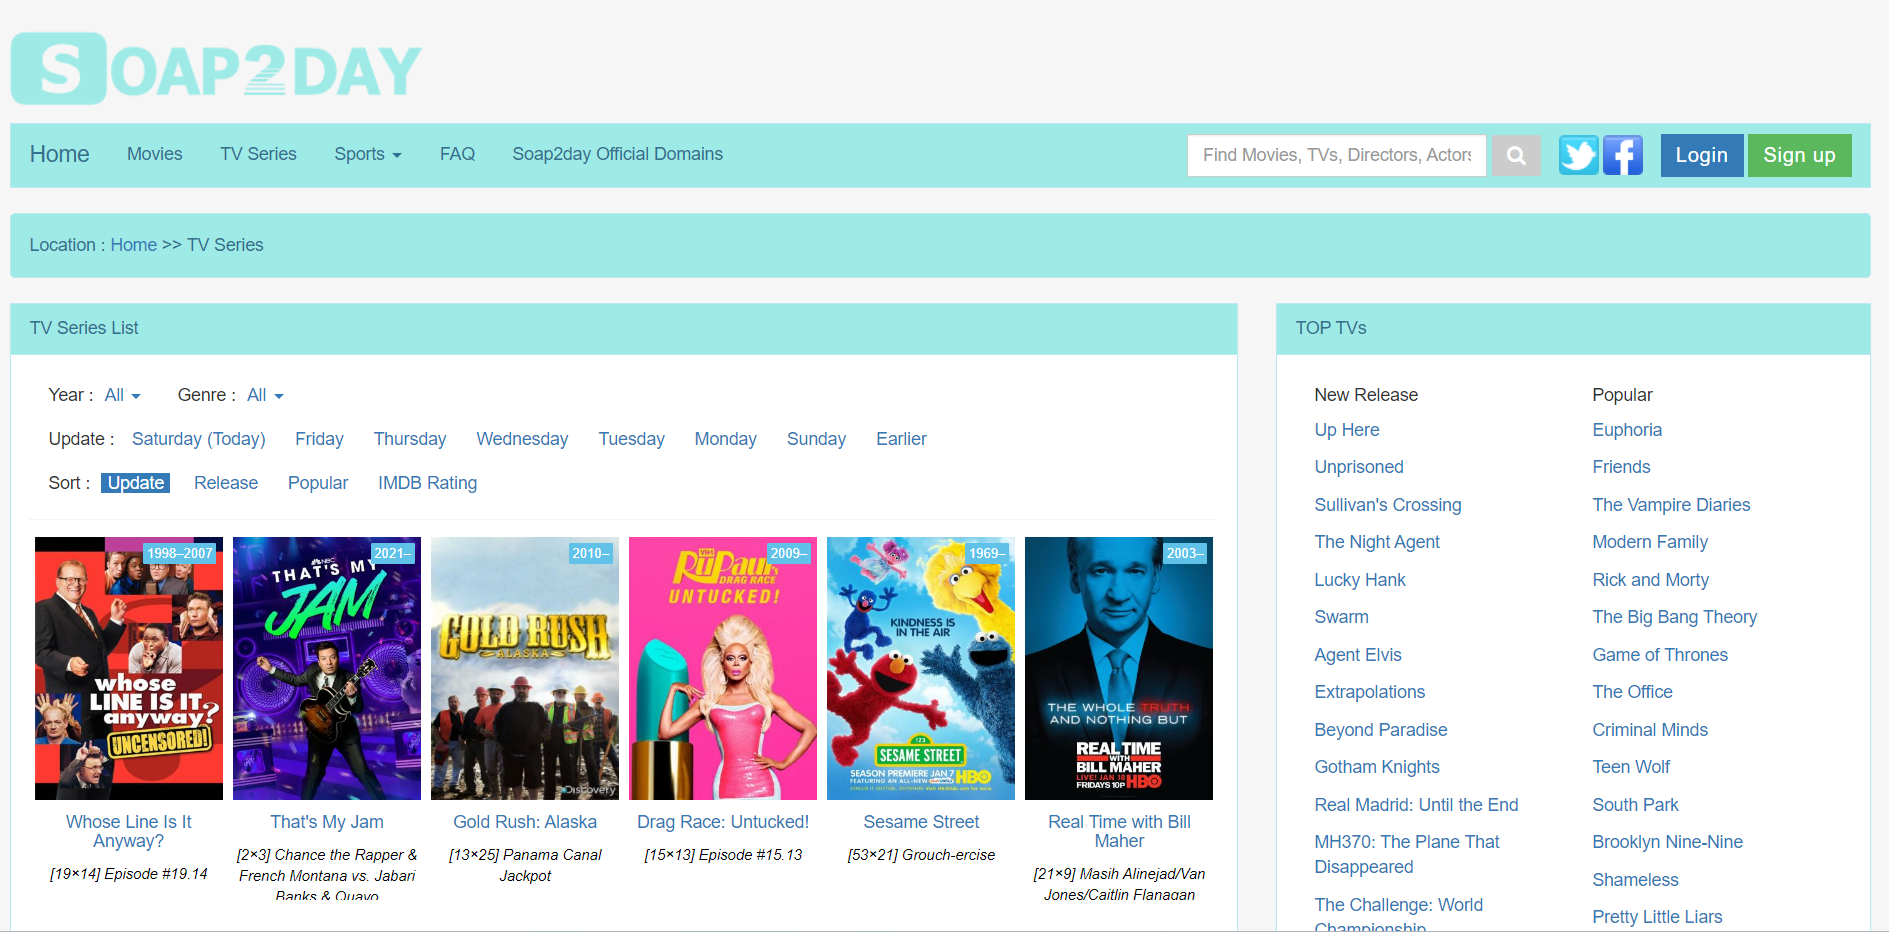Open Friends in Popular list
1889x932 pixels.
click(x=1621, y=467)
